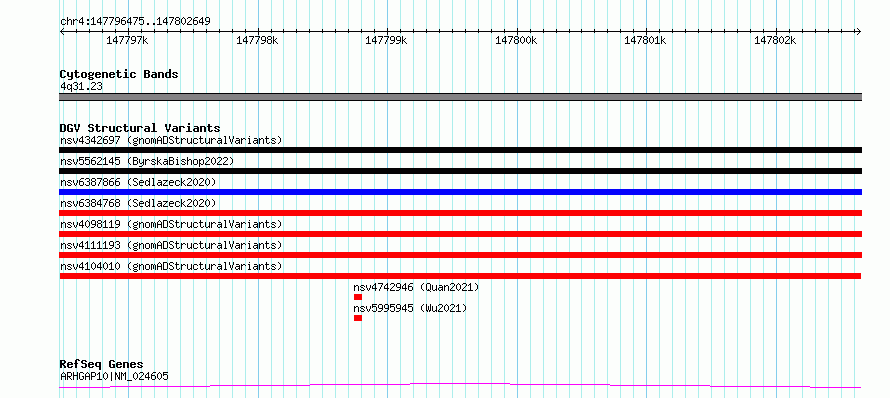Click the gray 4q31.23 cytogenetic band
The width and height of the screenshot is (890, 398).
point(460,97)
